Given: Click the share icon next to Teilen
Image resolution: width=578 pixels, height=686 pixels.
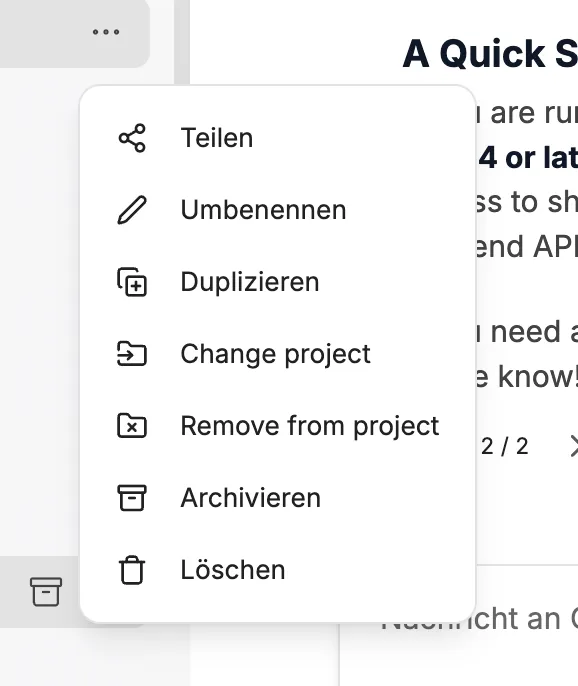Looking at the screenshot, I should click(132, 138).
